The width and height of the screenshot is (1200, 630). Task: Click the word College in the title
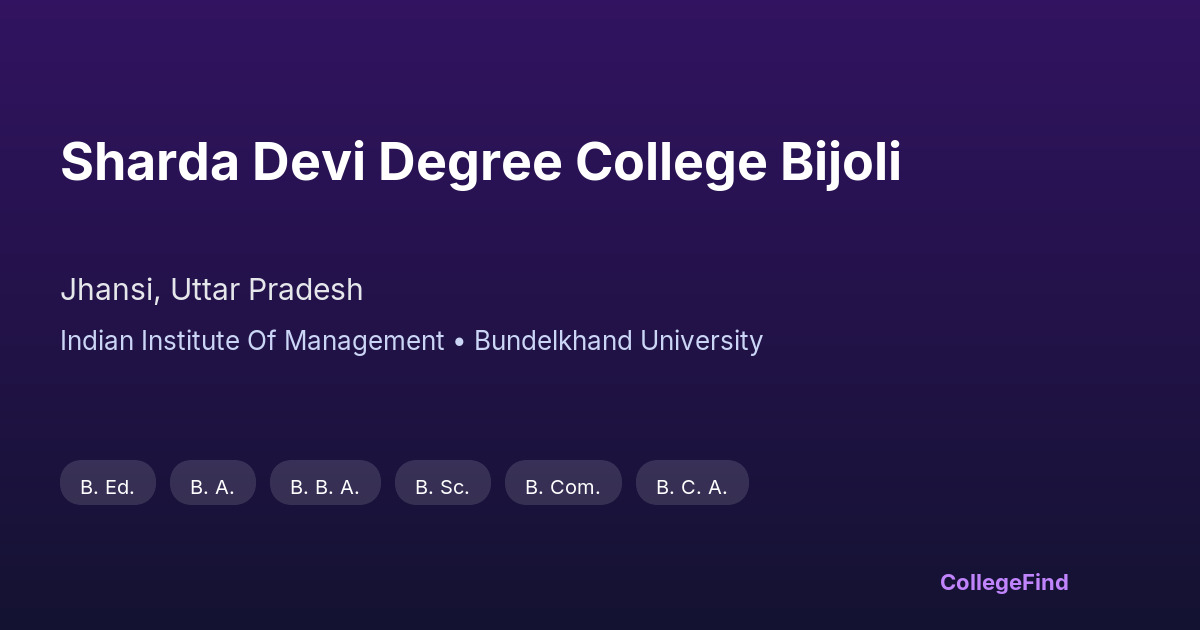[x=670, y=162]
